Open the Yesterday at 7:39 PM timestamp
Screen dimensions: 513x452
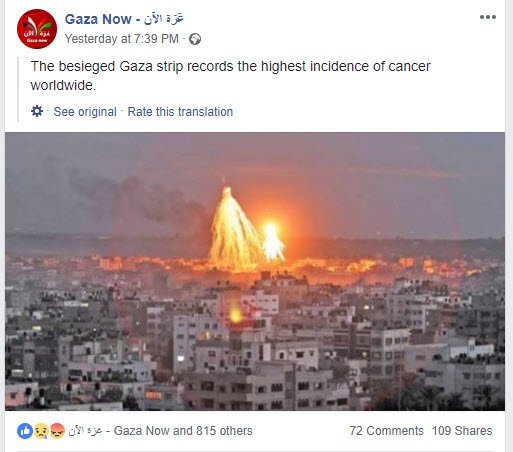click(x=122, y=39)
